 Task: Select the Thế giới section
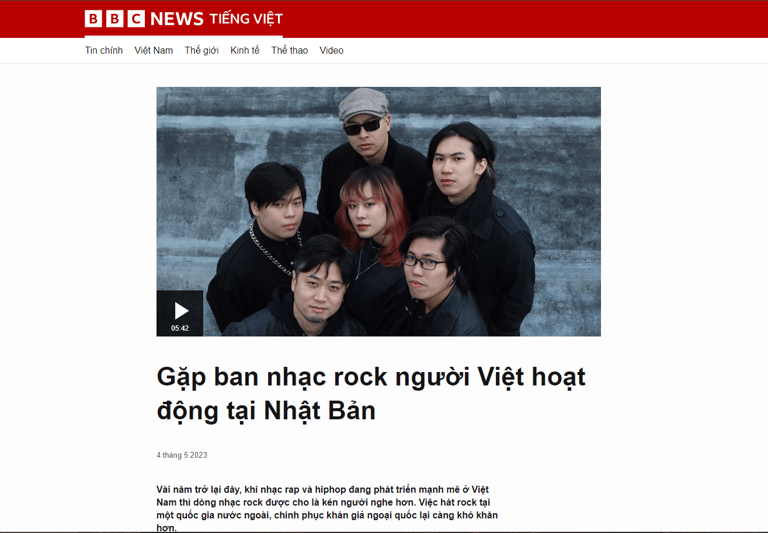(201, 50)
